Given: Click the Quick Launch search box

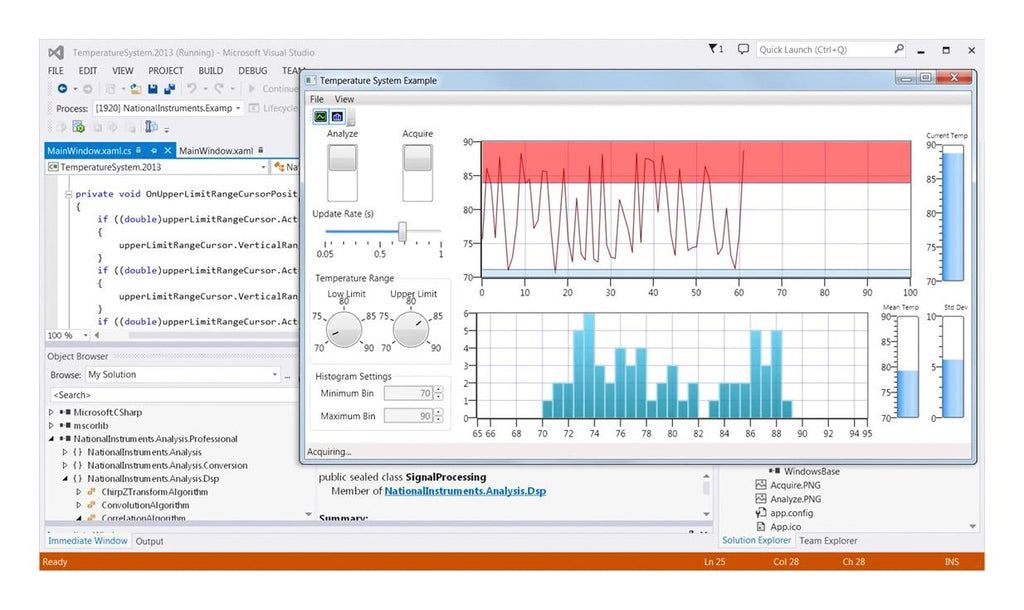Looking at the screenshot, I should click(x=831, y=50).
